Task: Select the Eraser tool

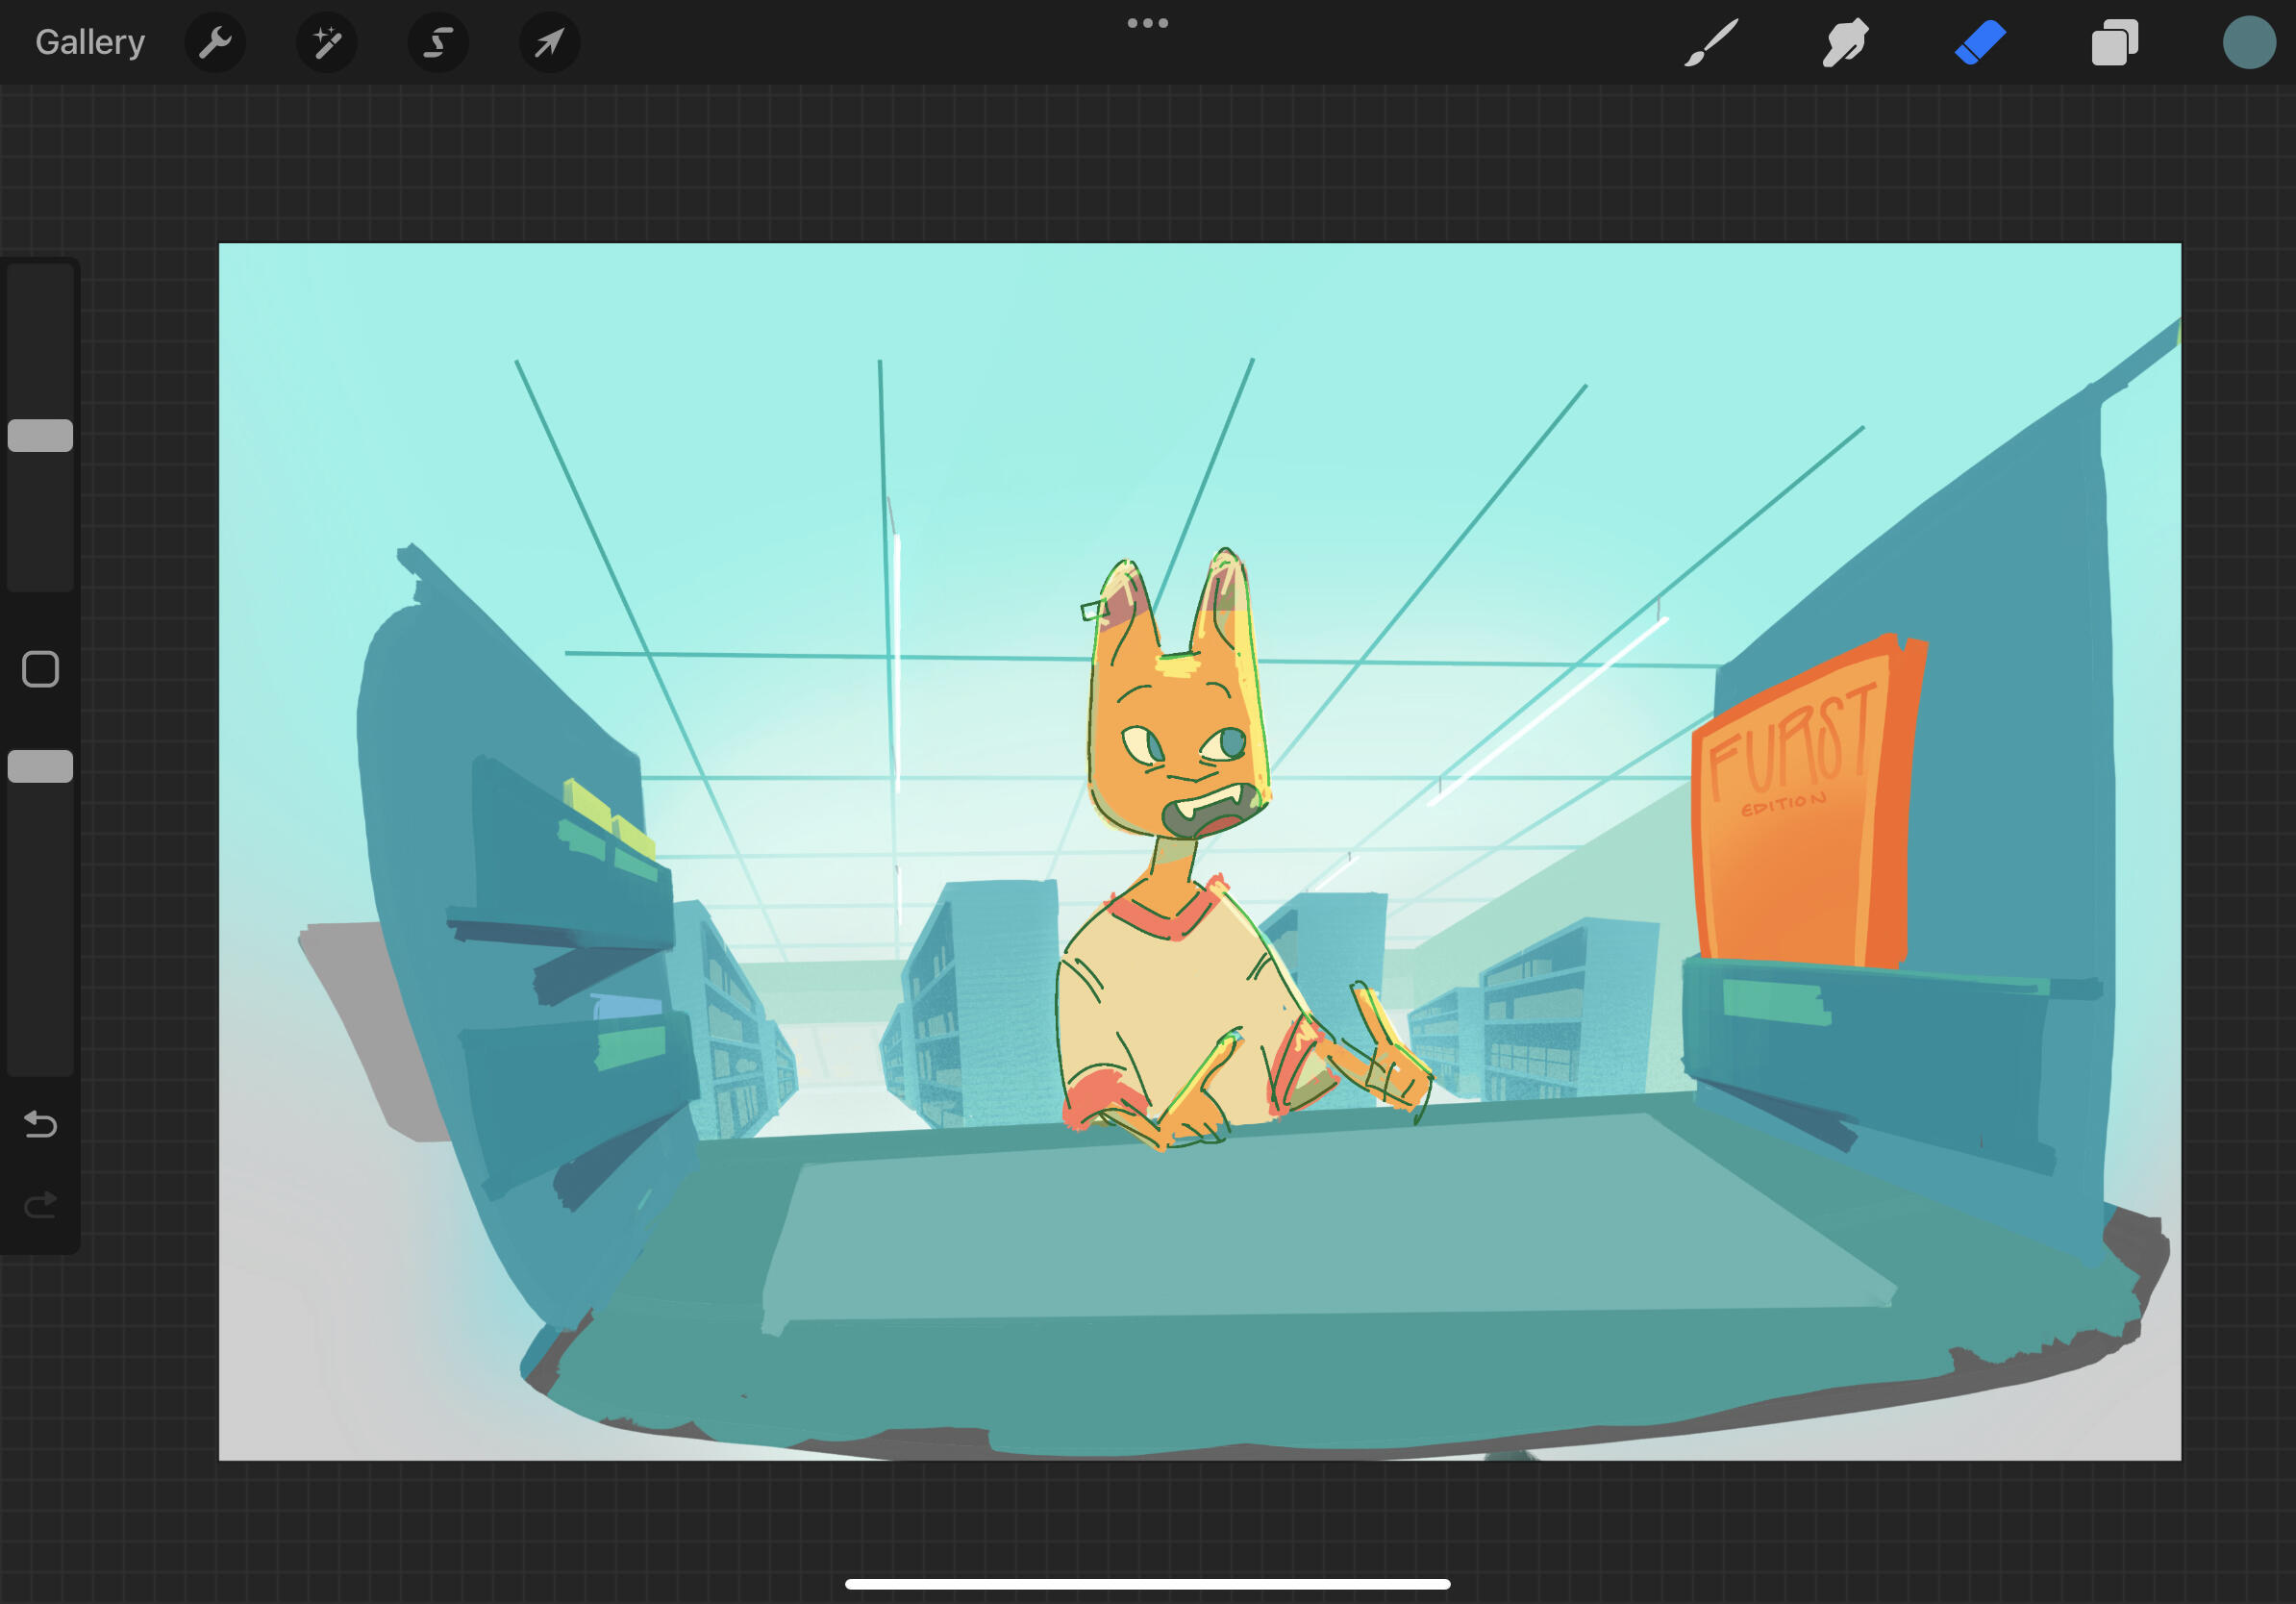Action: (1980, 42)
